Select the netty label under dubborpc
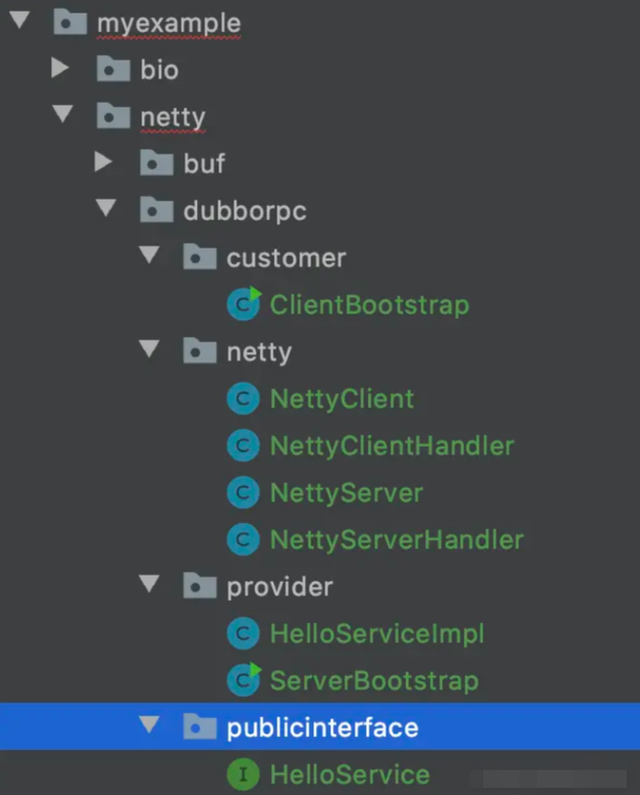 (x=259, y=352)
